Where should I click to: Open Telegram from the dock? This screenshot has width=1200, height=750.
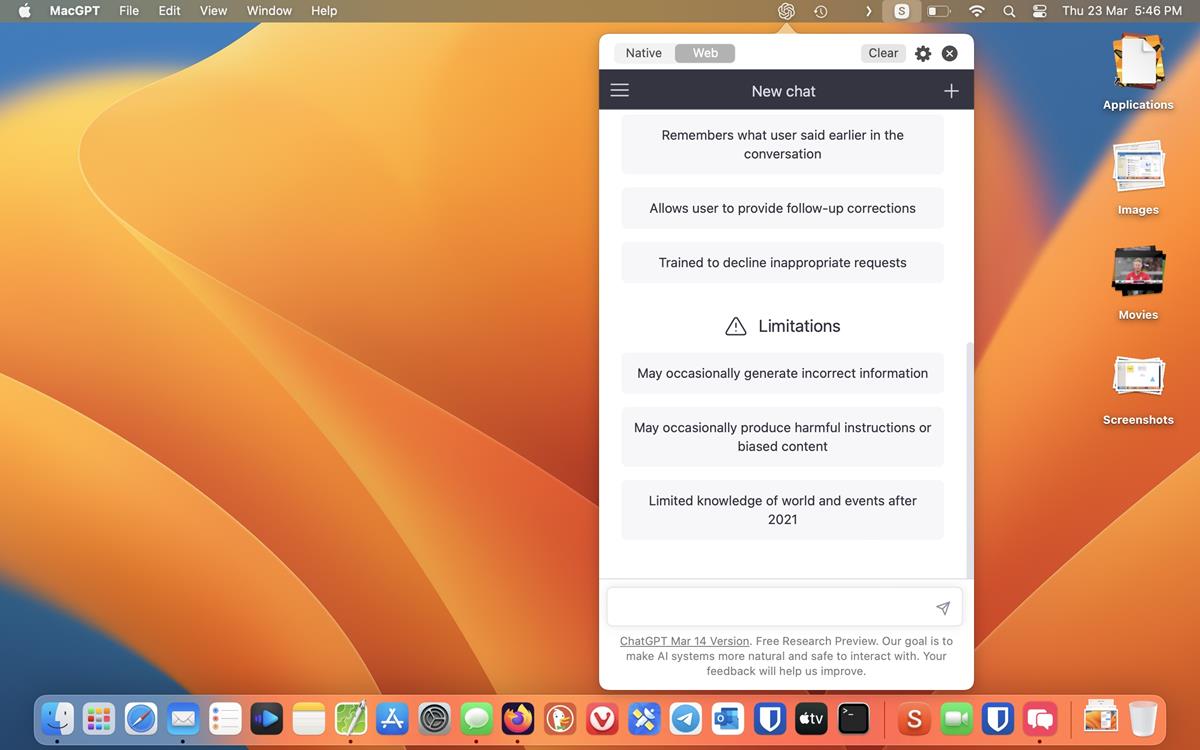pos(685,718)
